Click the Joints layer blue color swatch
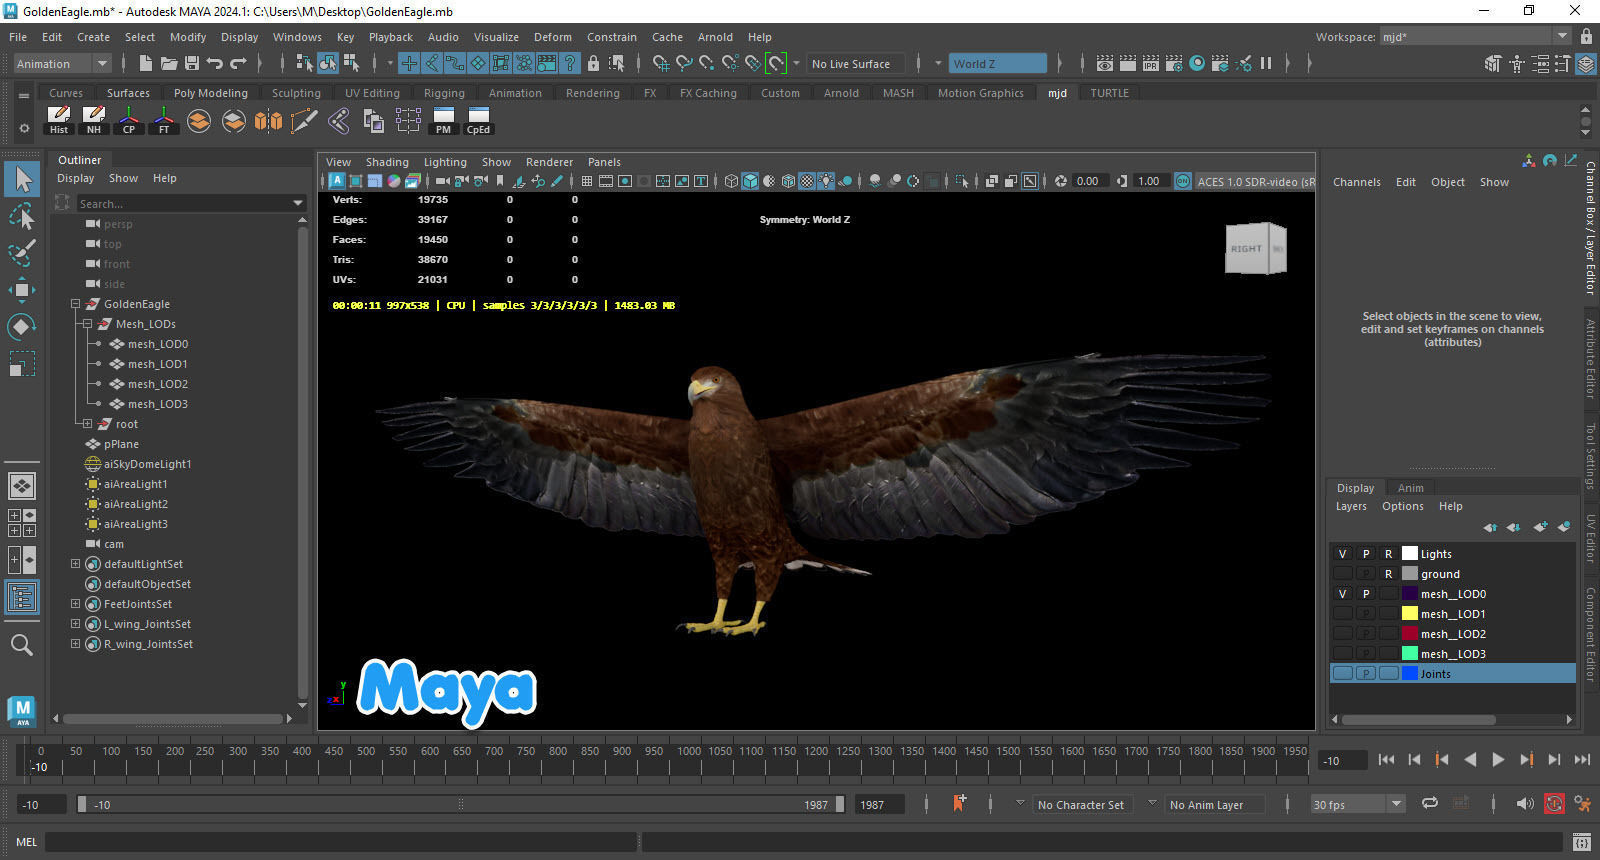The height and width of the screenshot is (860, 1600). pos(1410,673)
